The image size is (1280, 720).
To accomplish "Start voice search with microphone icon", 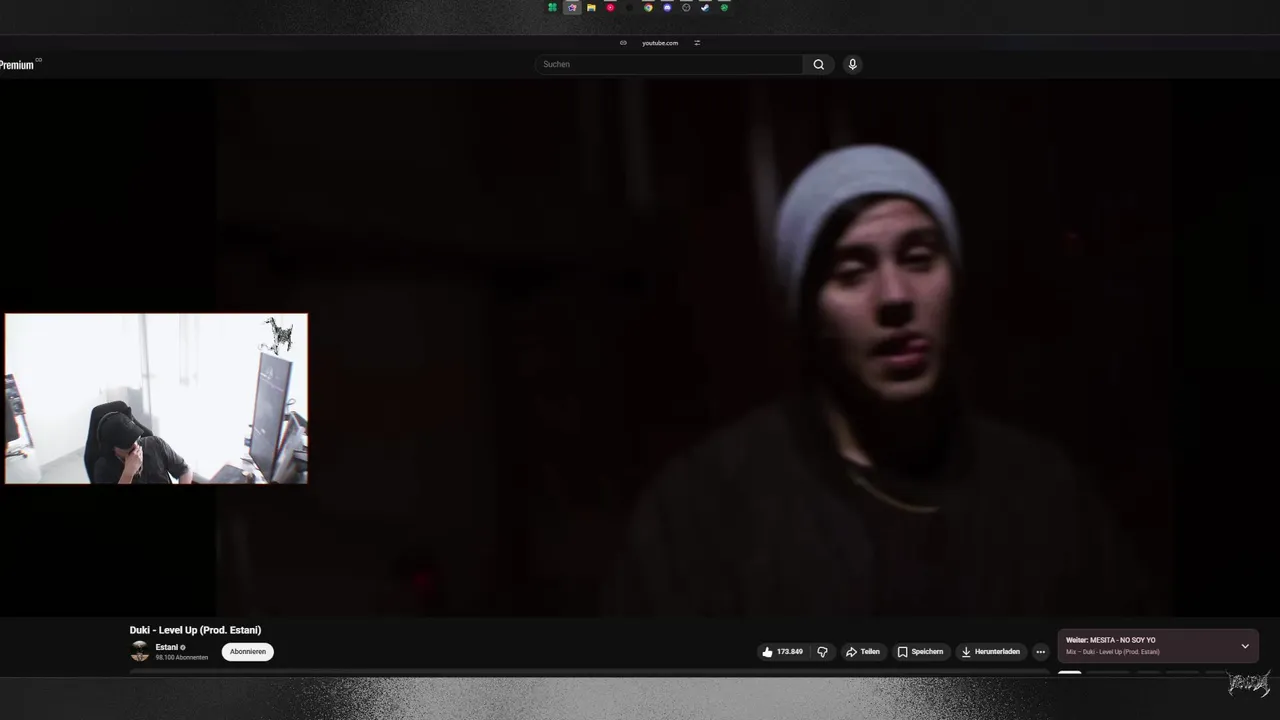I will point(852,64).
